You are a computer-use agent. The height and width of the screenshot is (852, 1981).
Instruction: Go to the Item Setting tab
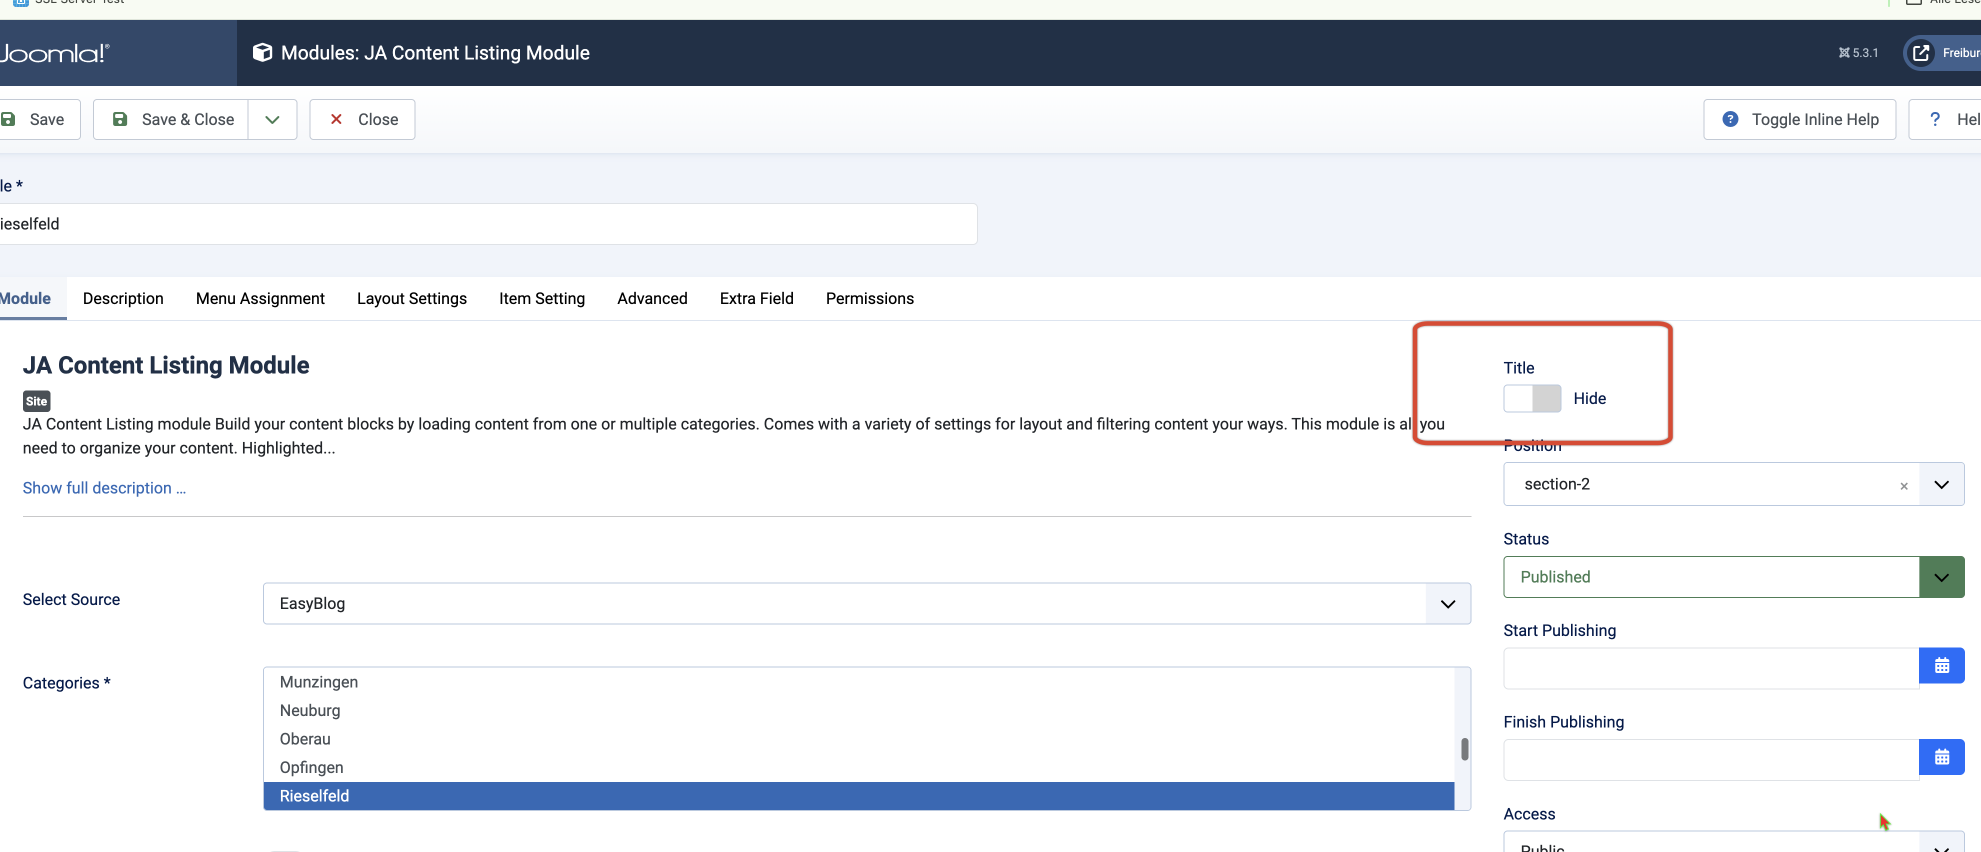[x=542, y=298]
